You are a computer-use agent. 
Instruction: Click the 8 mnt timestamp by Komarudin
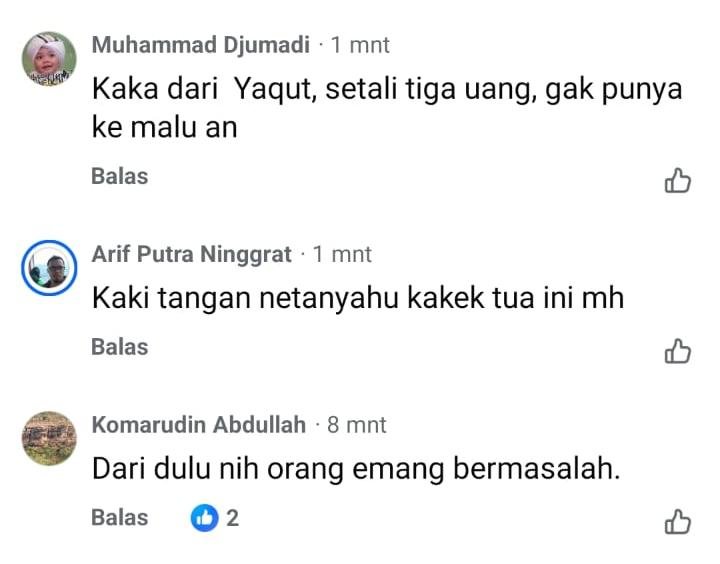click(x=357, y=424)
